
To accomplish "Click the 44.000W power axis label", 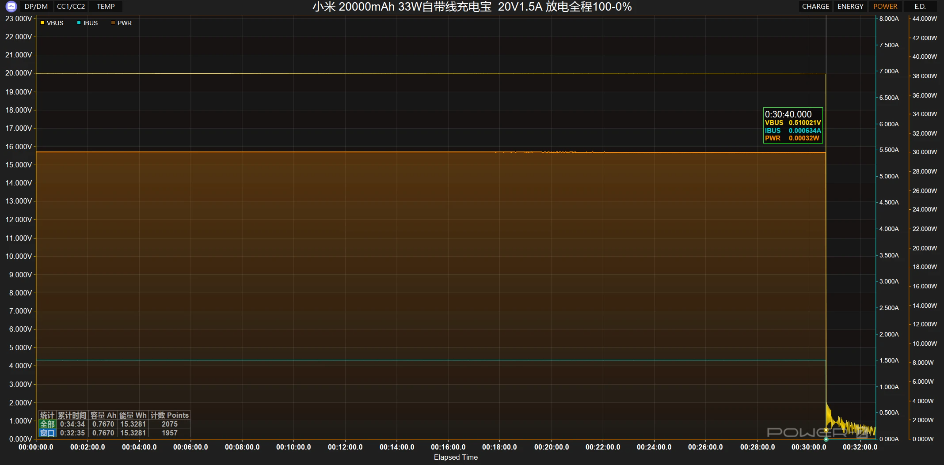I will coord(925,19).
